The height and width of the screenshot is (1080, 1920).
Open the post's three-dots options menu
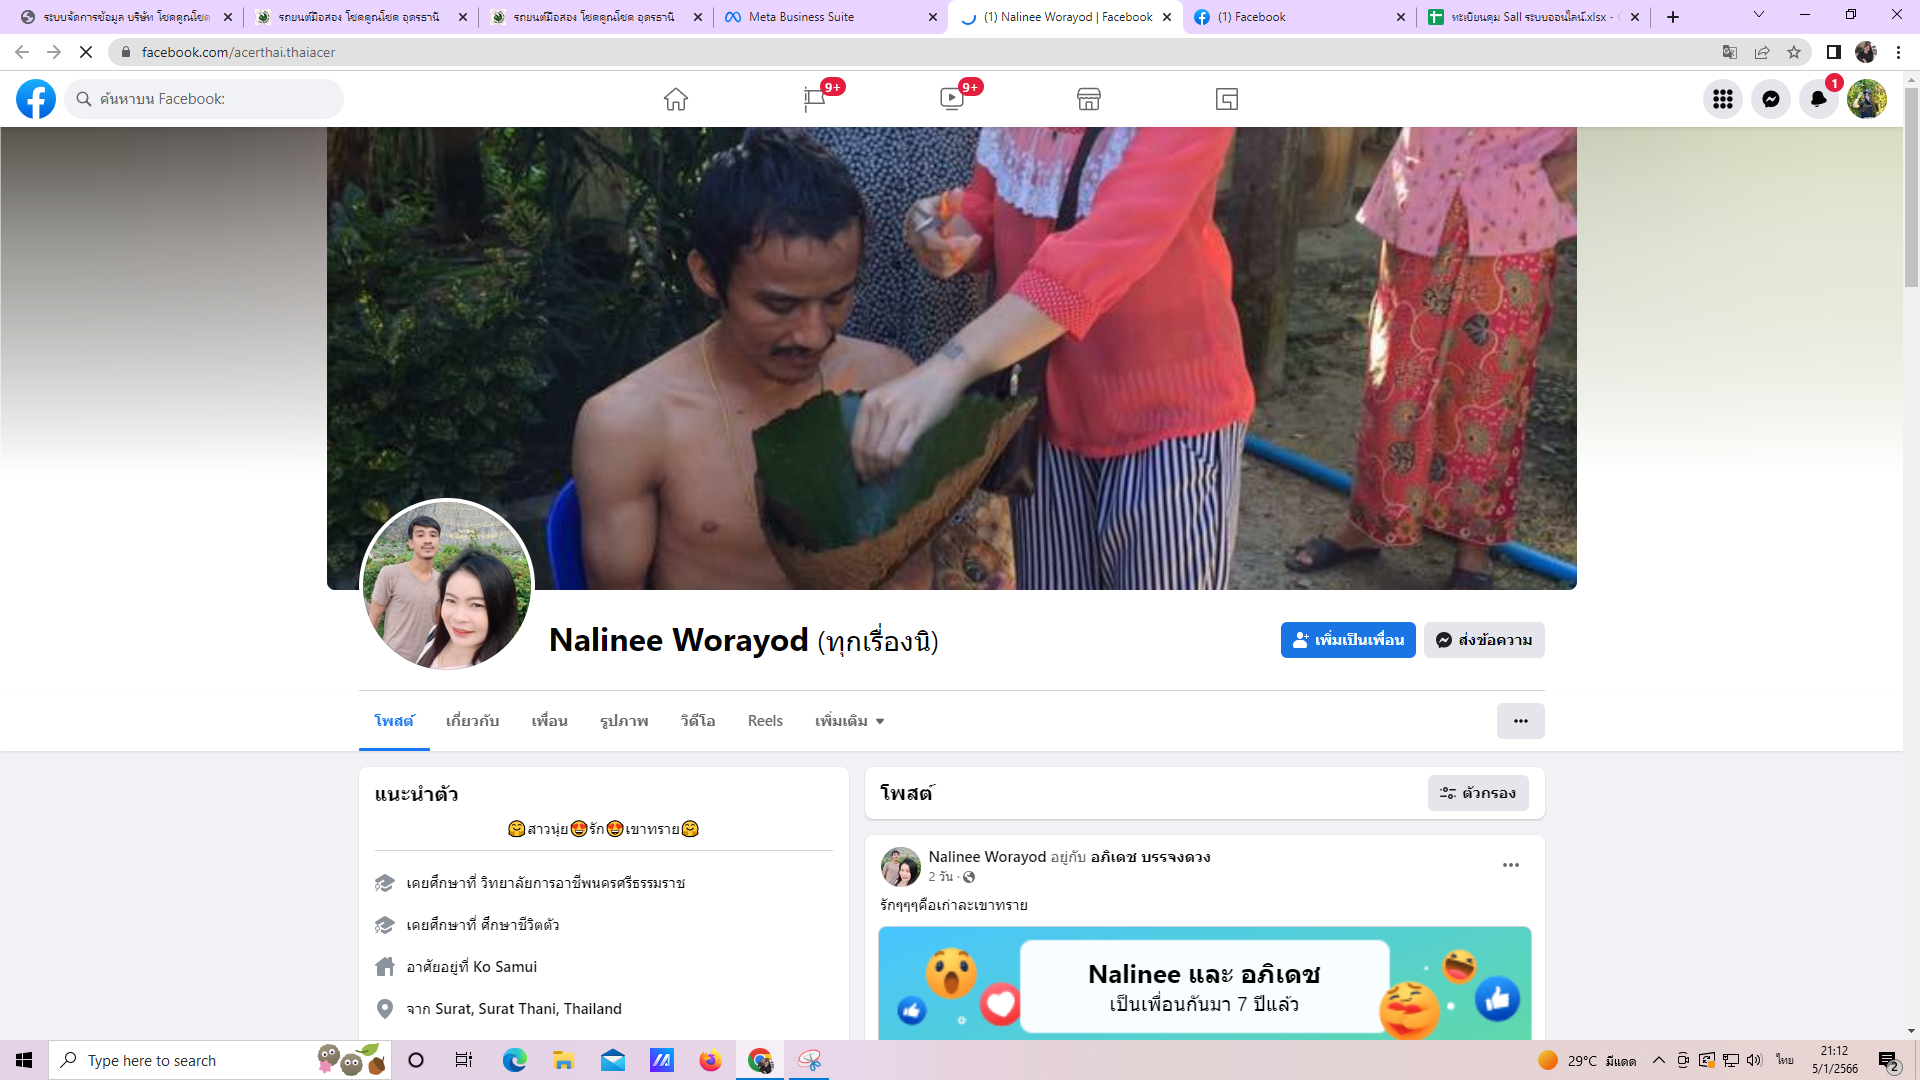1510,865
